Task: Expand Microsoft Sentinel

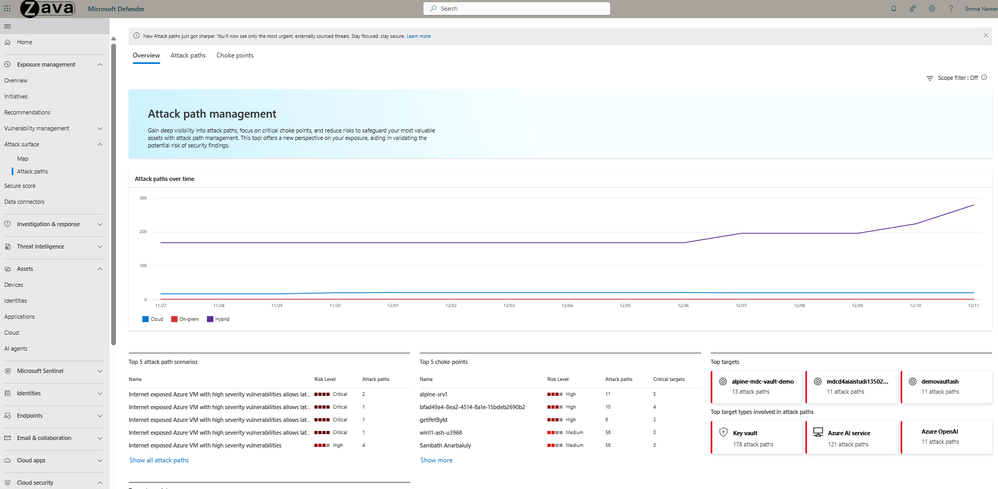Action: (x=100, y=371)
